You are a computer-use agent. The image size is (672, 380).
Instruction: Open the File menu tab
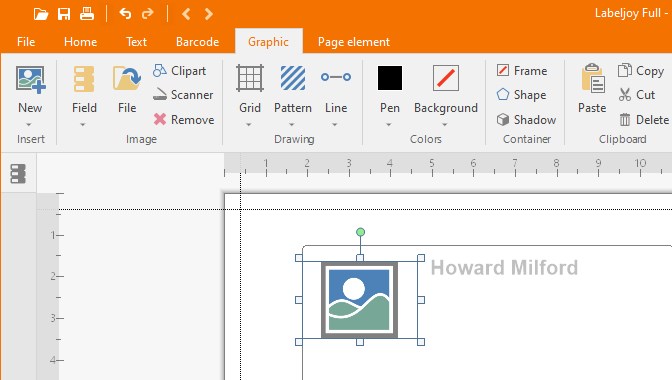(26, 42)
